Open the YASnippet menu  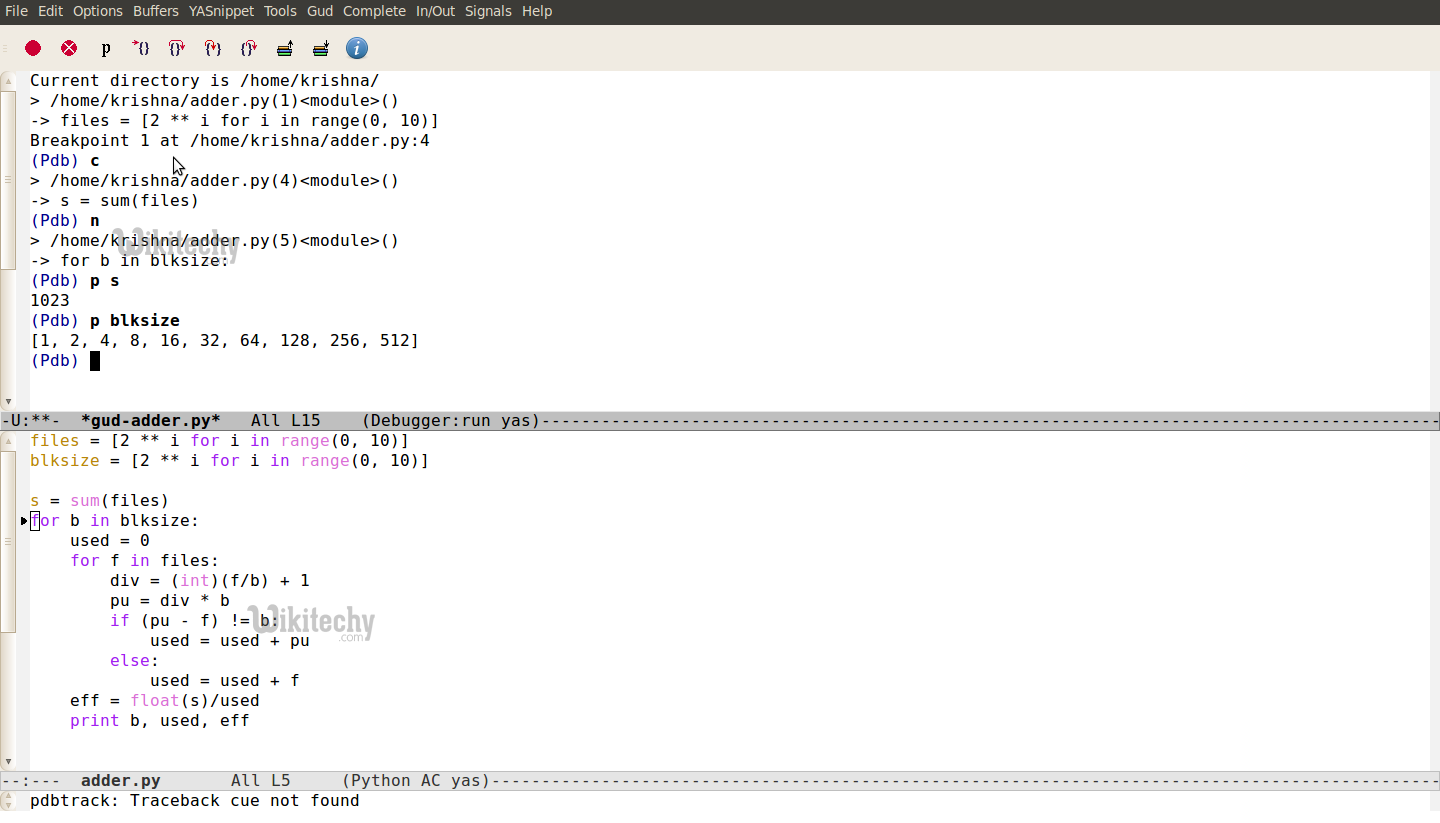pos(221,11)
